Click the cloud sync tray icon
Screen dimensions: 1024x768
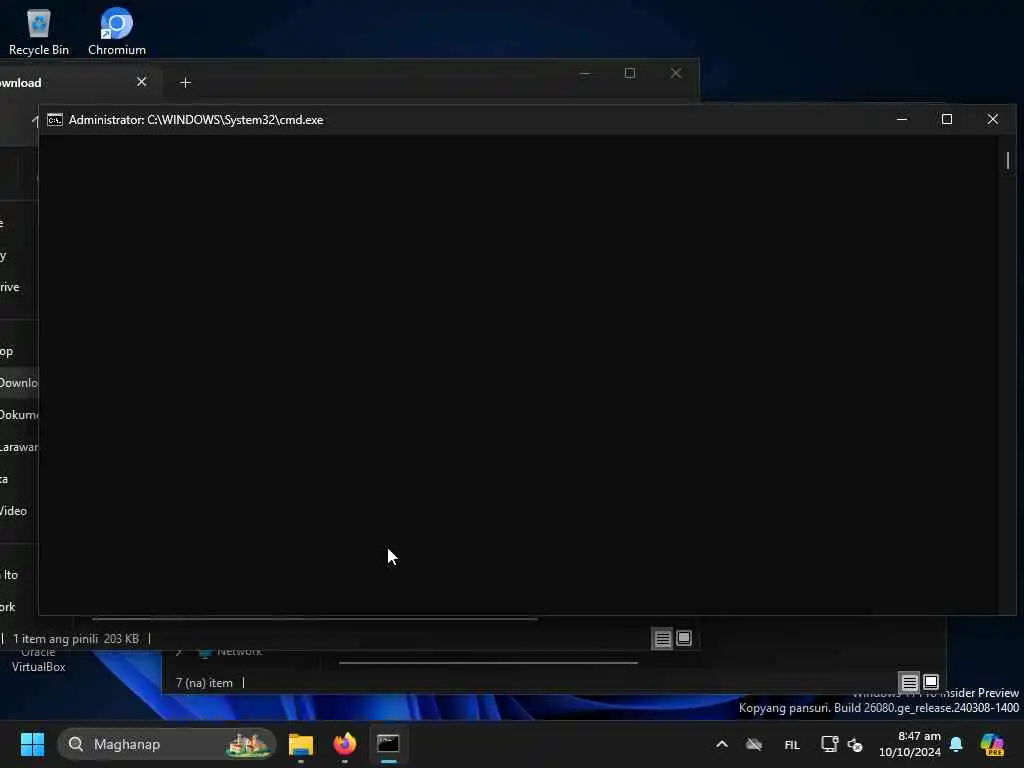754,744
